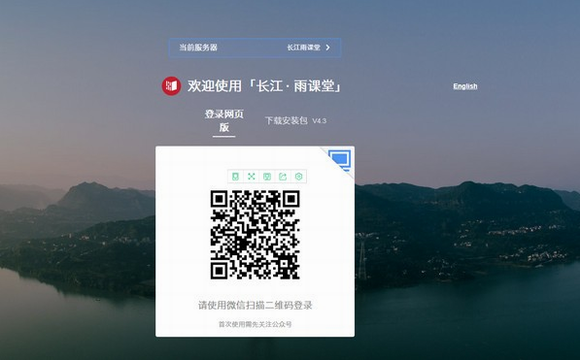Click the green share-arrow icon
Image resolution: width=580 pixels, height=360 pixels.
[x=283, y=176]
